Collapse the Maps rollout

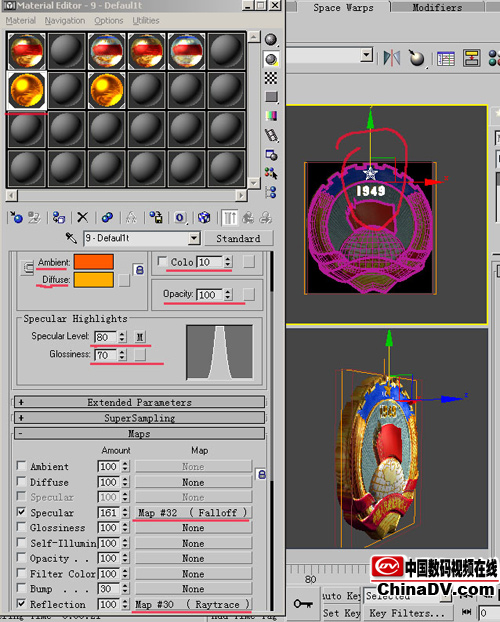139,434
